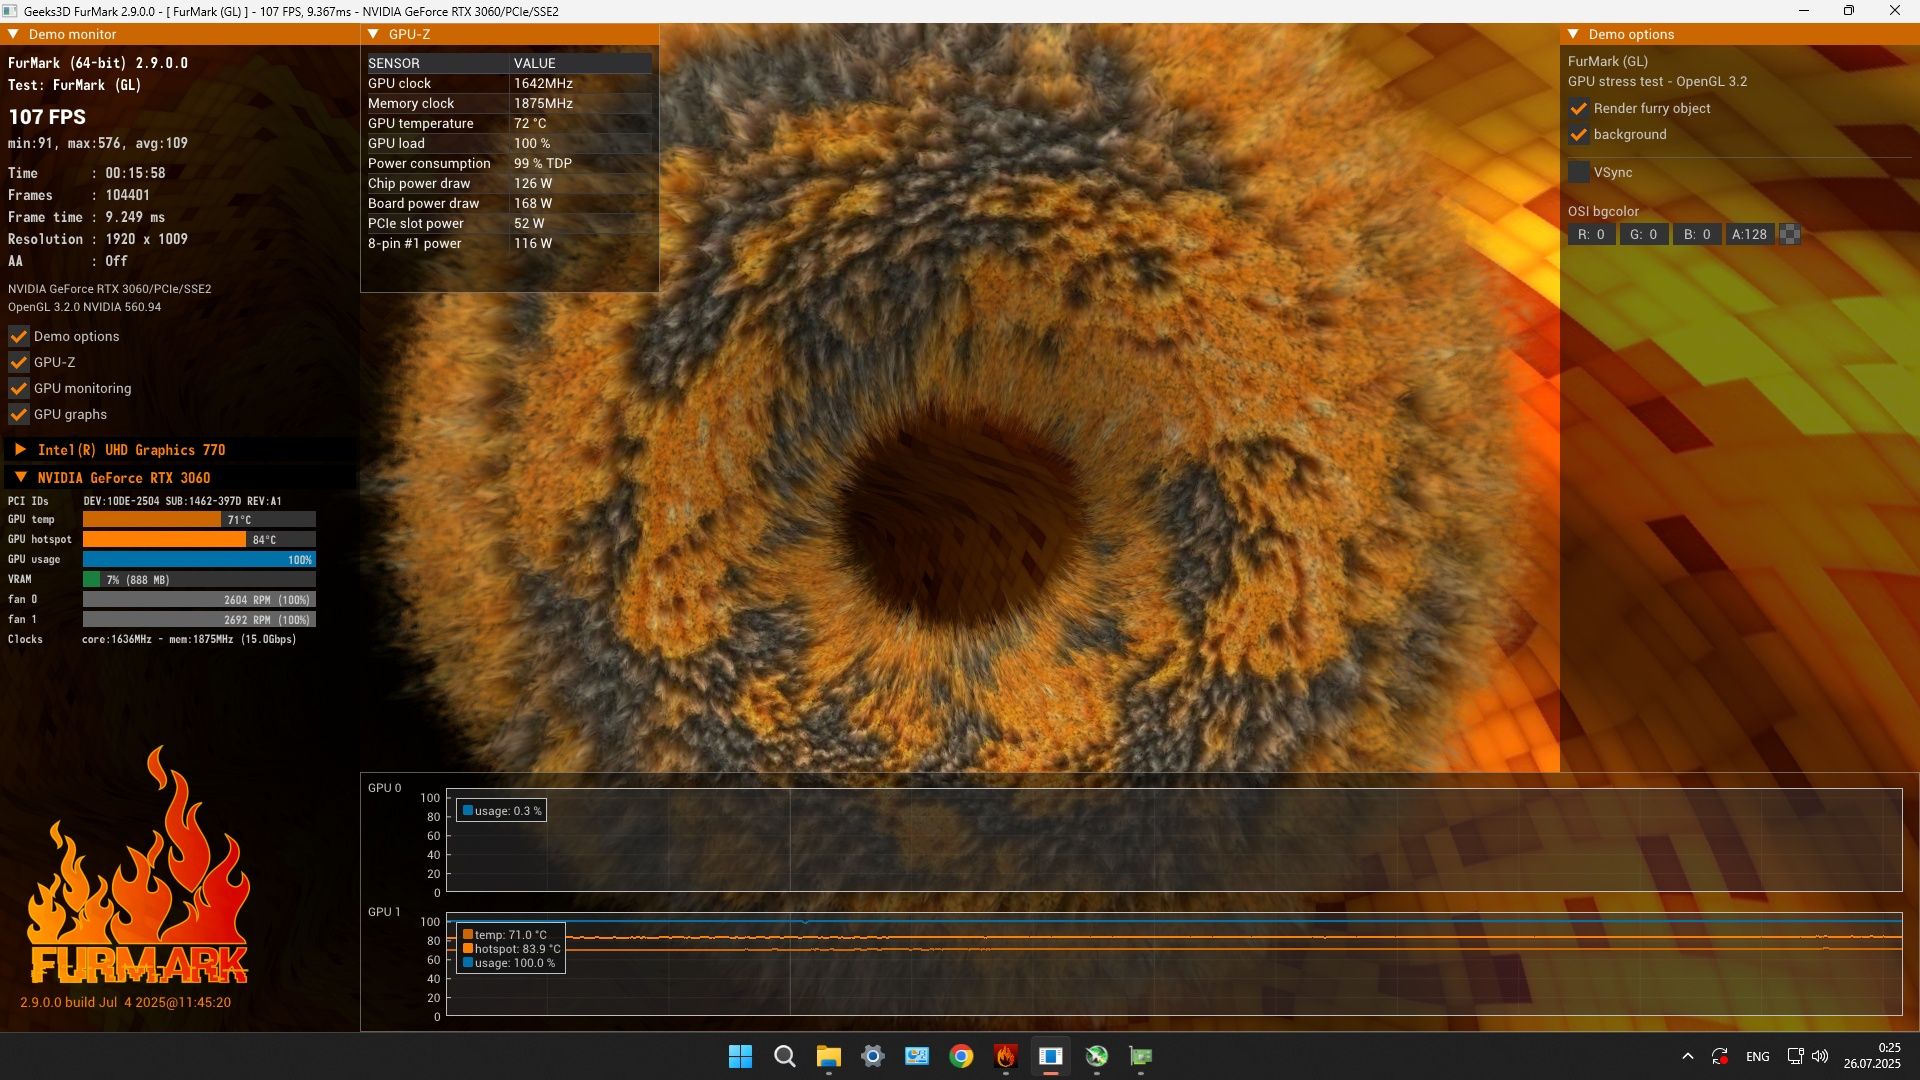Screen dimensions: 1920x1080
Task: Show hidden system tray icons
Action: [x=1688, y=1056]
